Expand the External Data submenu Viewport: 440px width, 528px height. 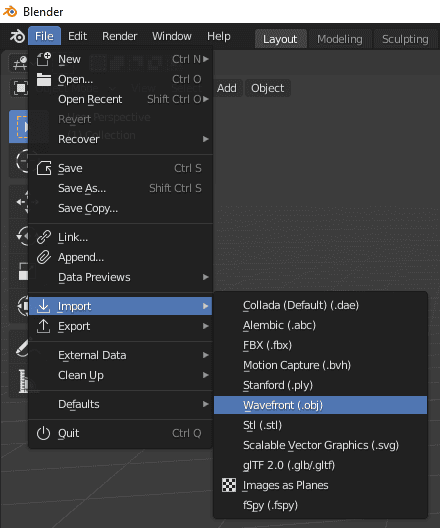(121, 355)
